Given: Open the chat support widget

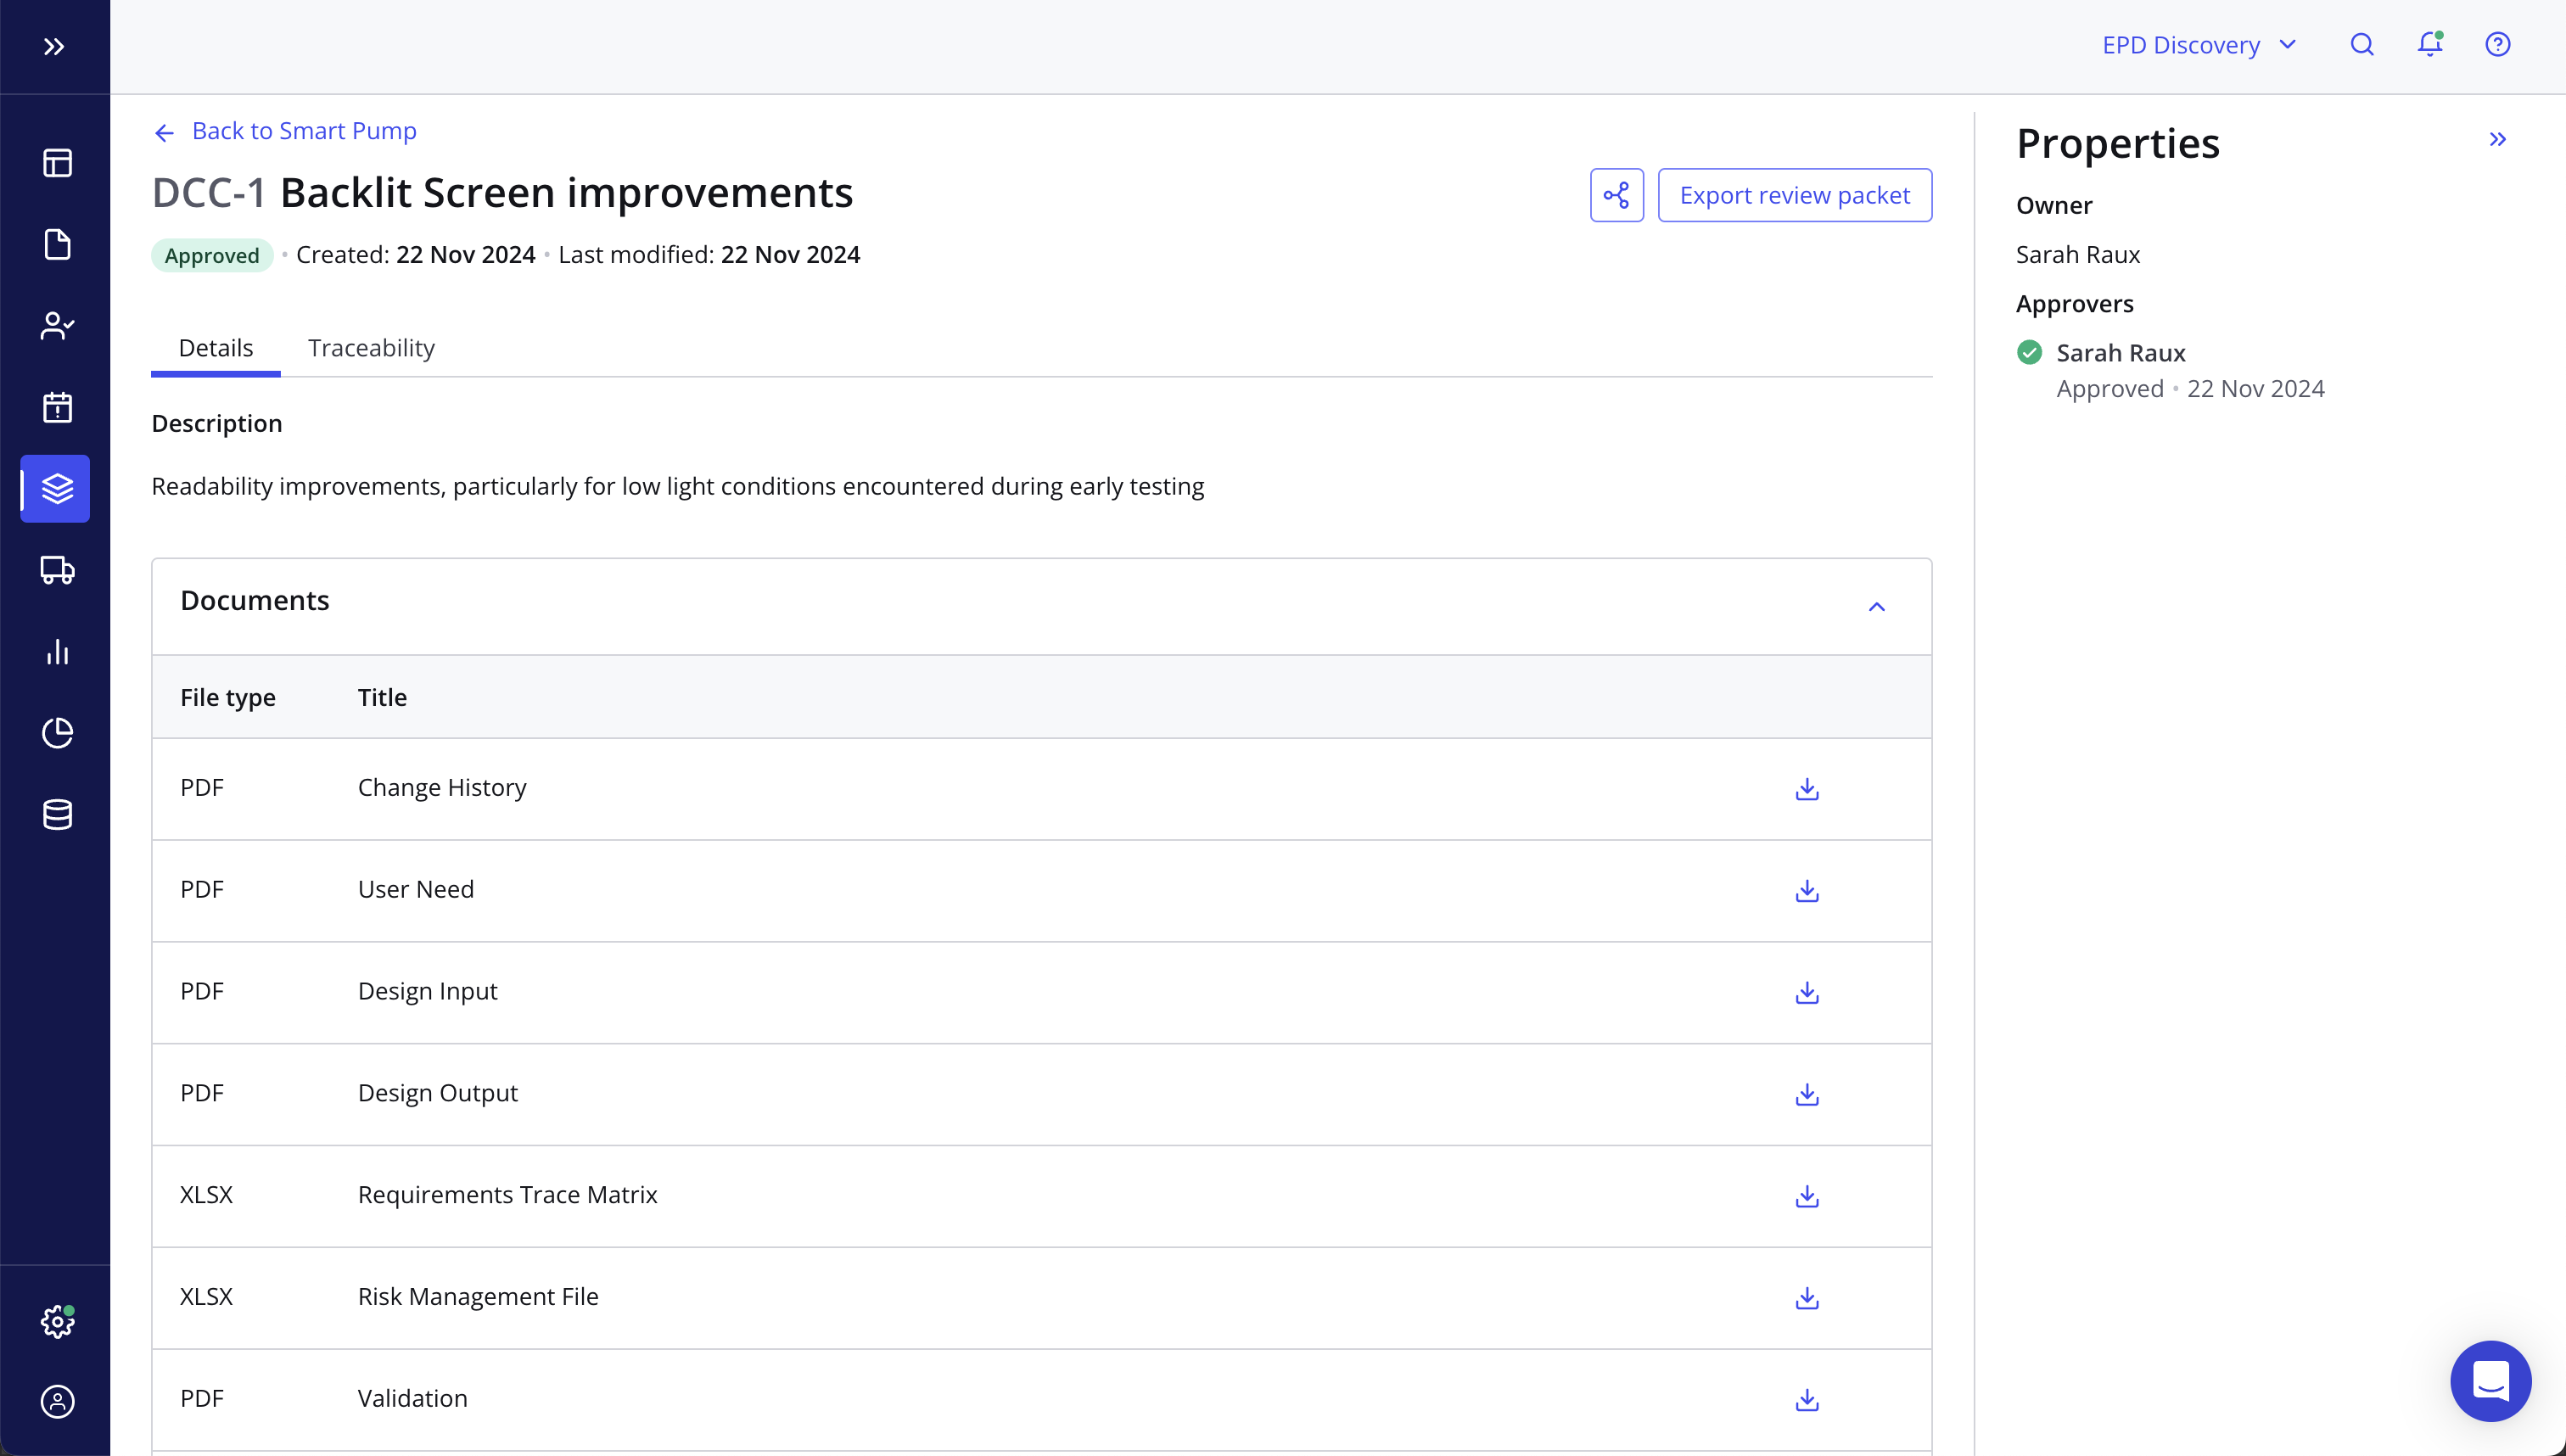Looking at the screenshot, I should tap(2489, 1380).
